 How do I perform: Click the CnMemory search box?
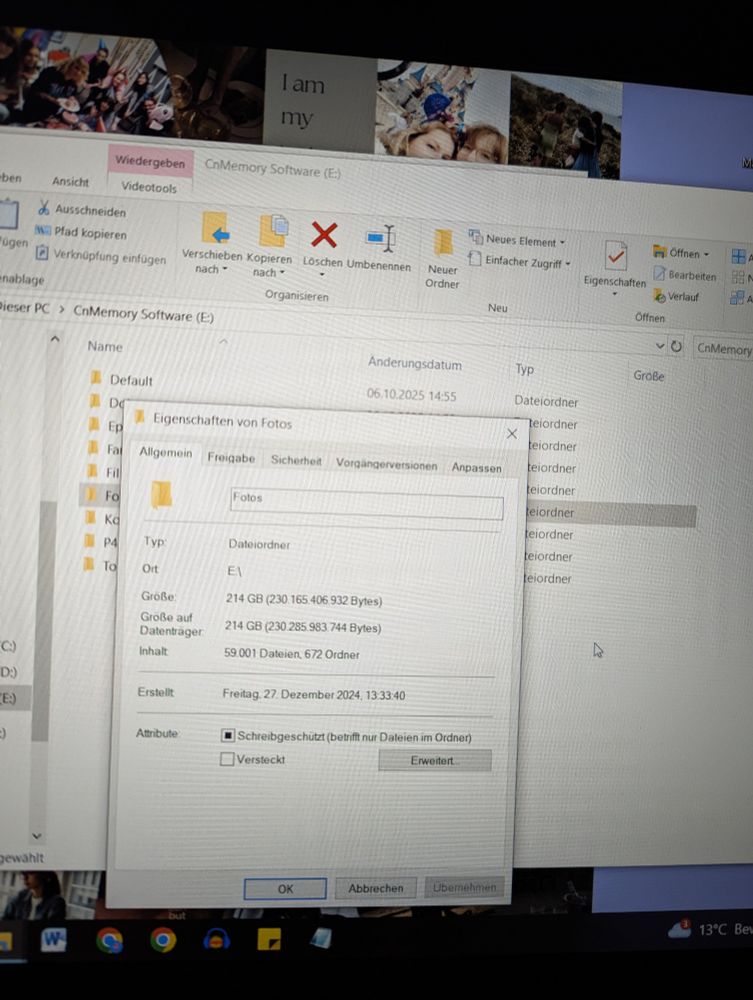coord(723,348)
